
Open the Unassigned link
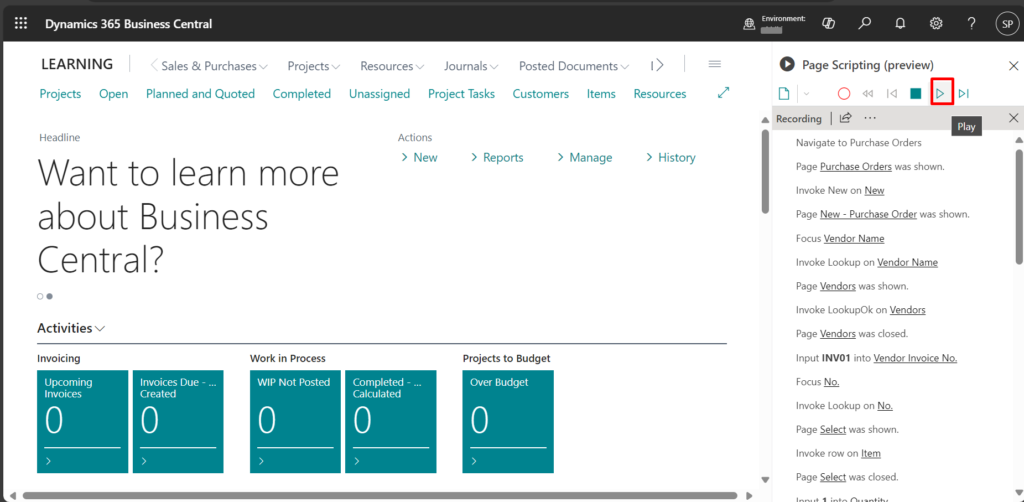[x=379, y=94]
